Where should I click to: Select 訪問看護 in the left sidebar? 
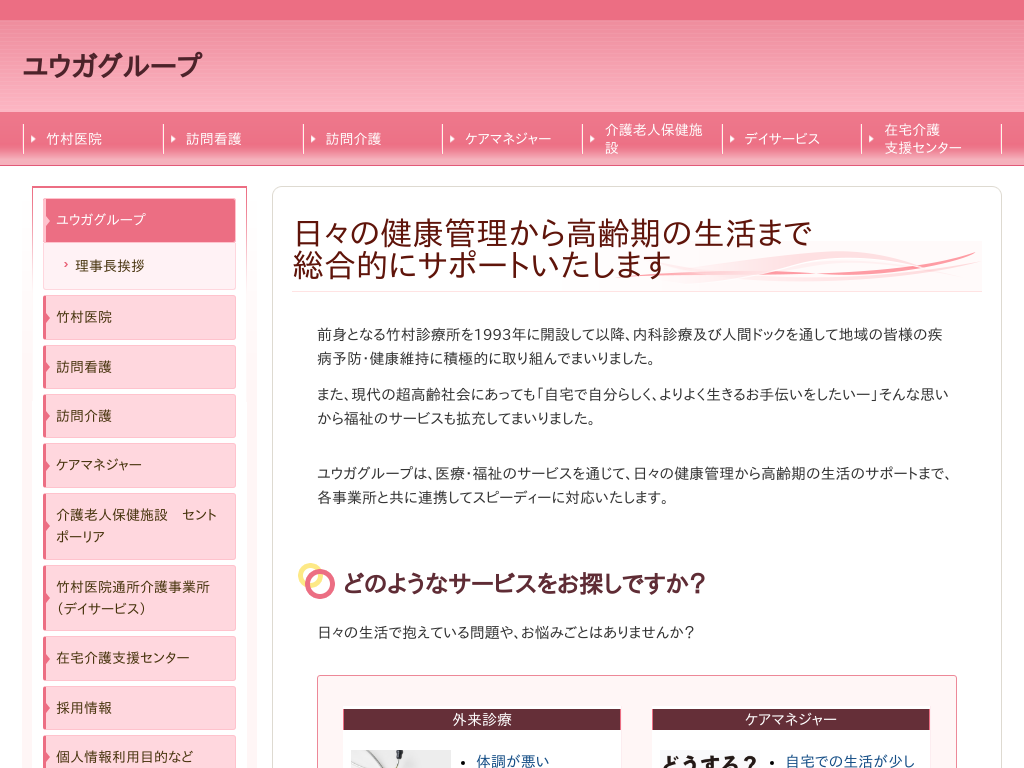(140, 367)
